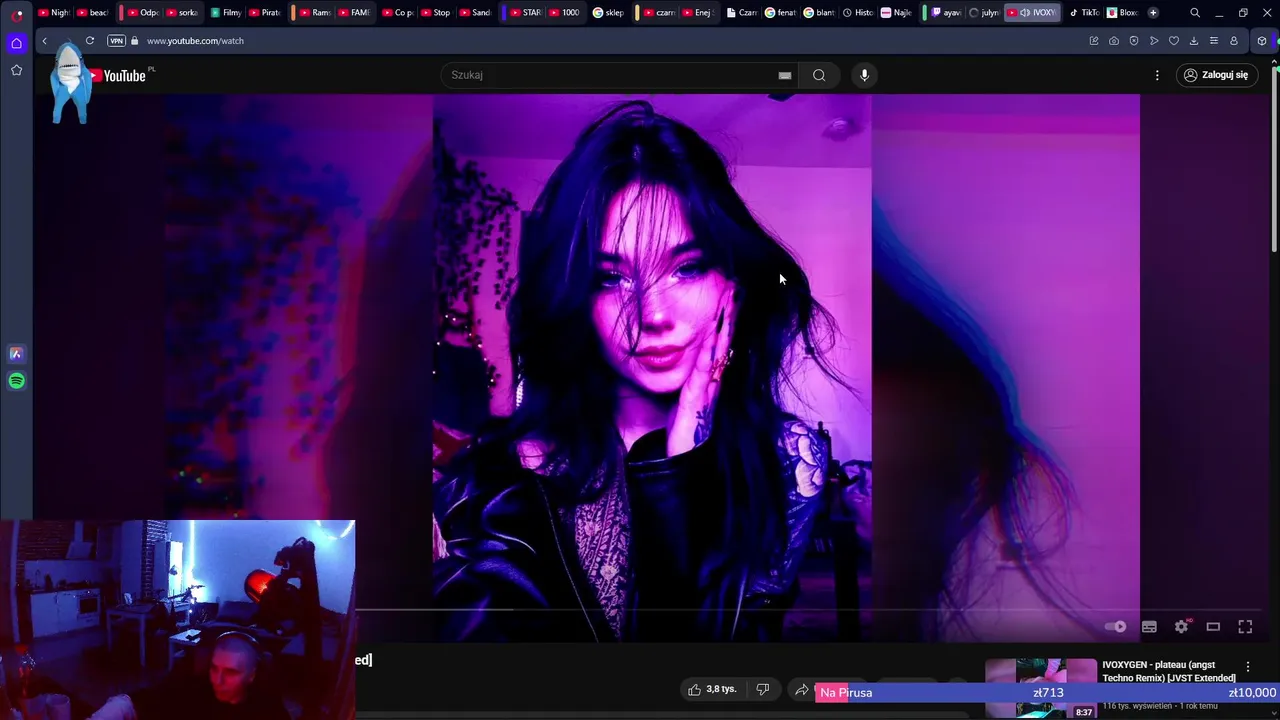1280x720 pixels.
Task: Open options menu for IVOXYGEN plateau video
Action: click(1247, 667)
